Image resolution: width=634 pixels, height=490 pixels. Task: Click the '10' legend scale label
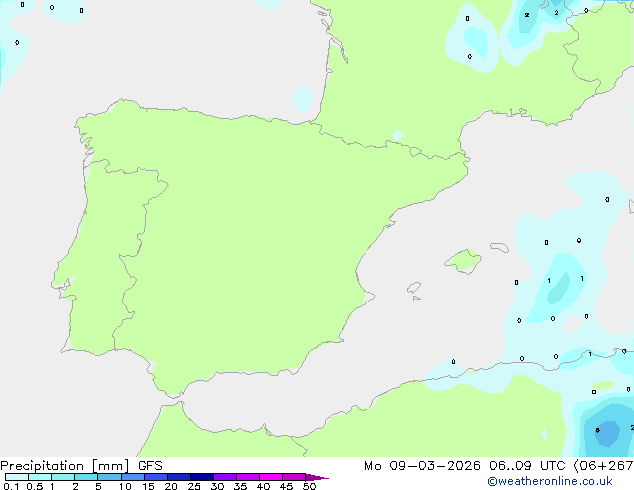click(125, 486)
